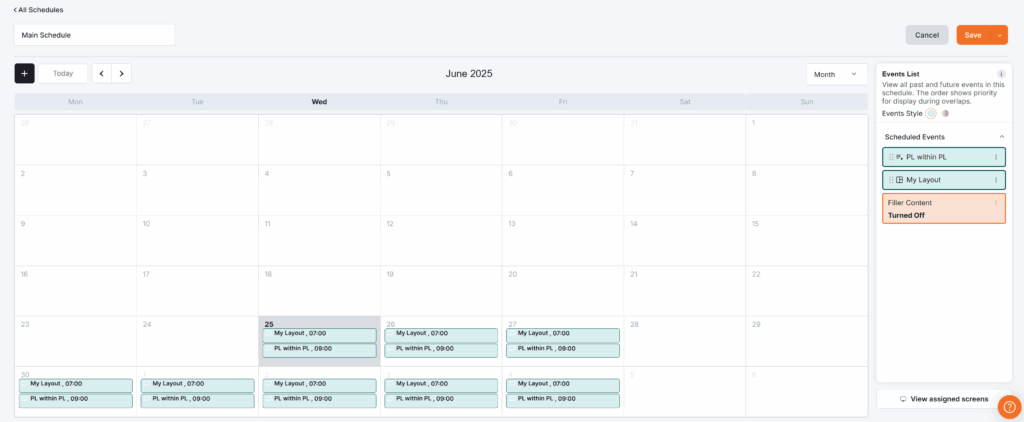The image size is (1024, 422).
Task: Open PL within PL event on July 4
Action: click(x=563, y=400)
